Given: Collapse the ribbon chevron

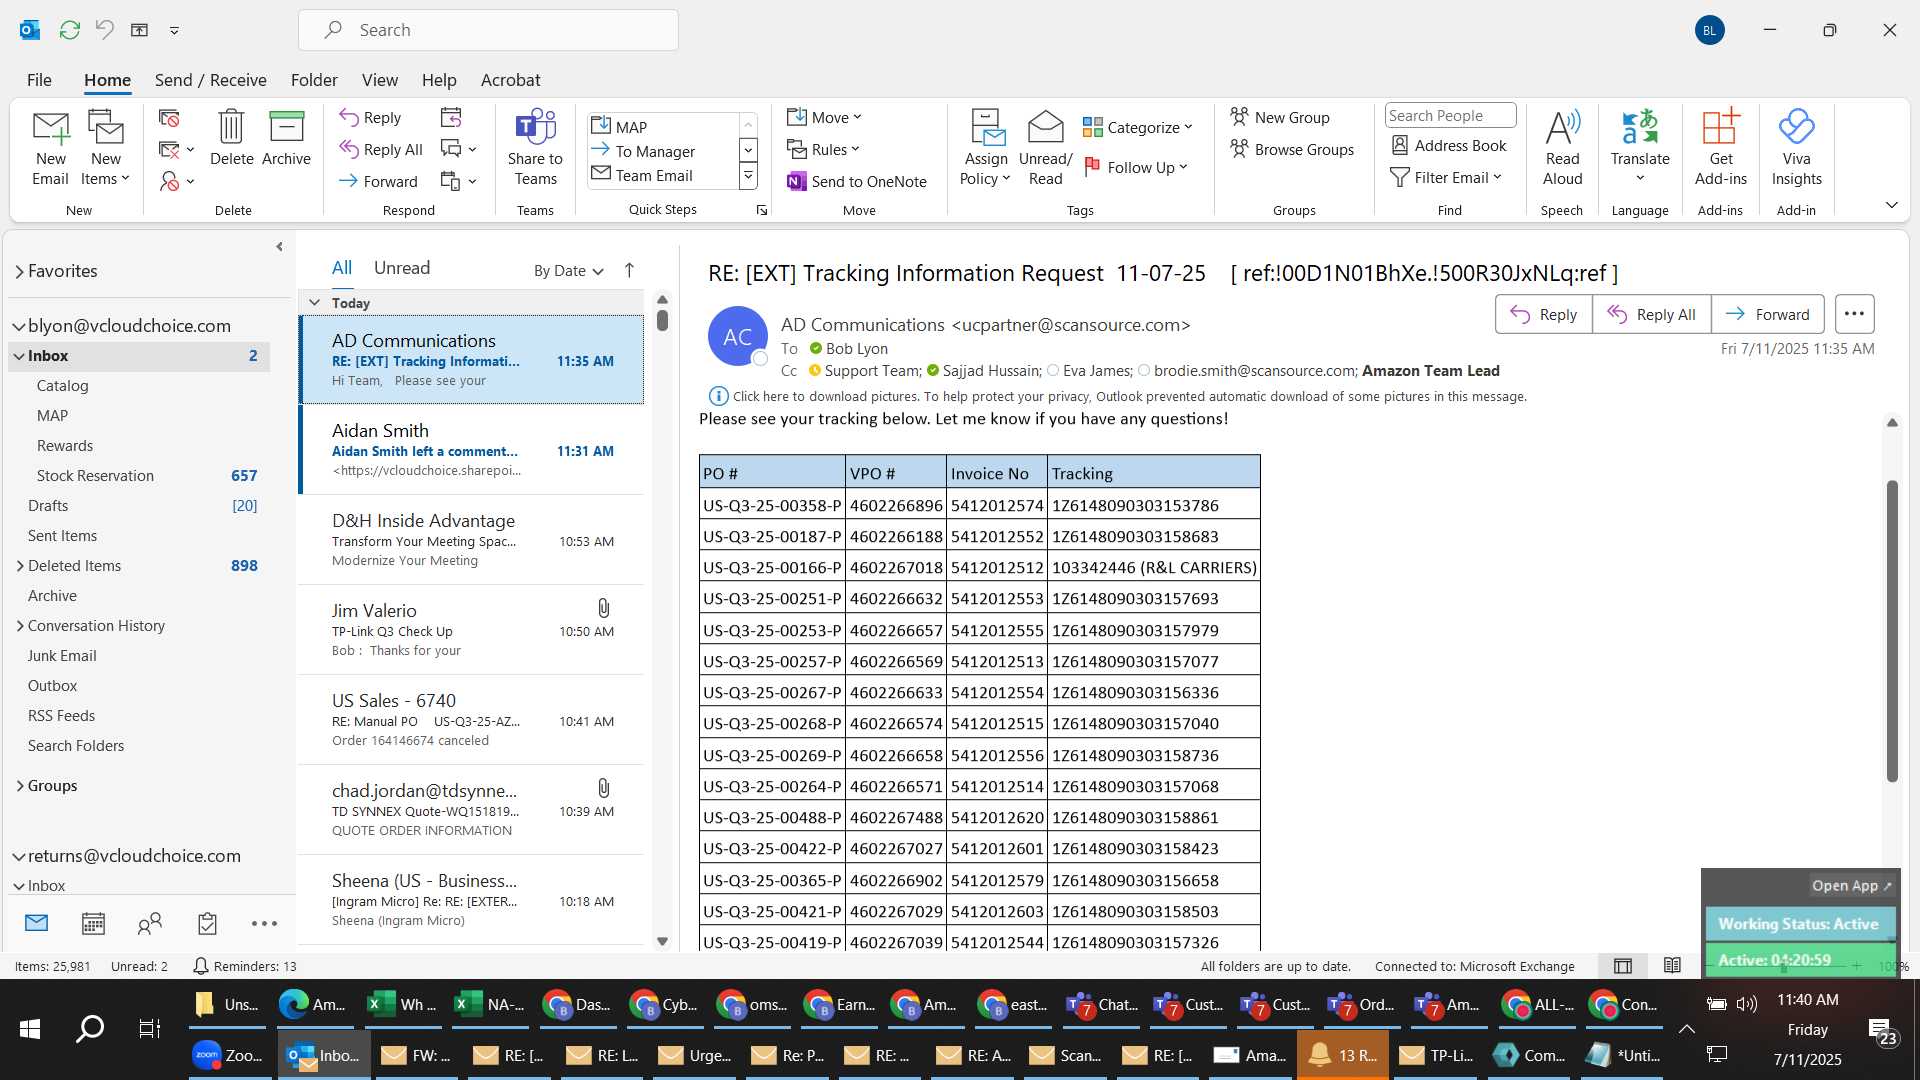Looking at the screenshot, I should tap(1891, 205).
